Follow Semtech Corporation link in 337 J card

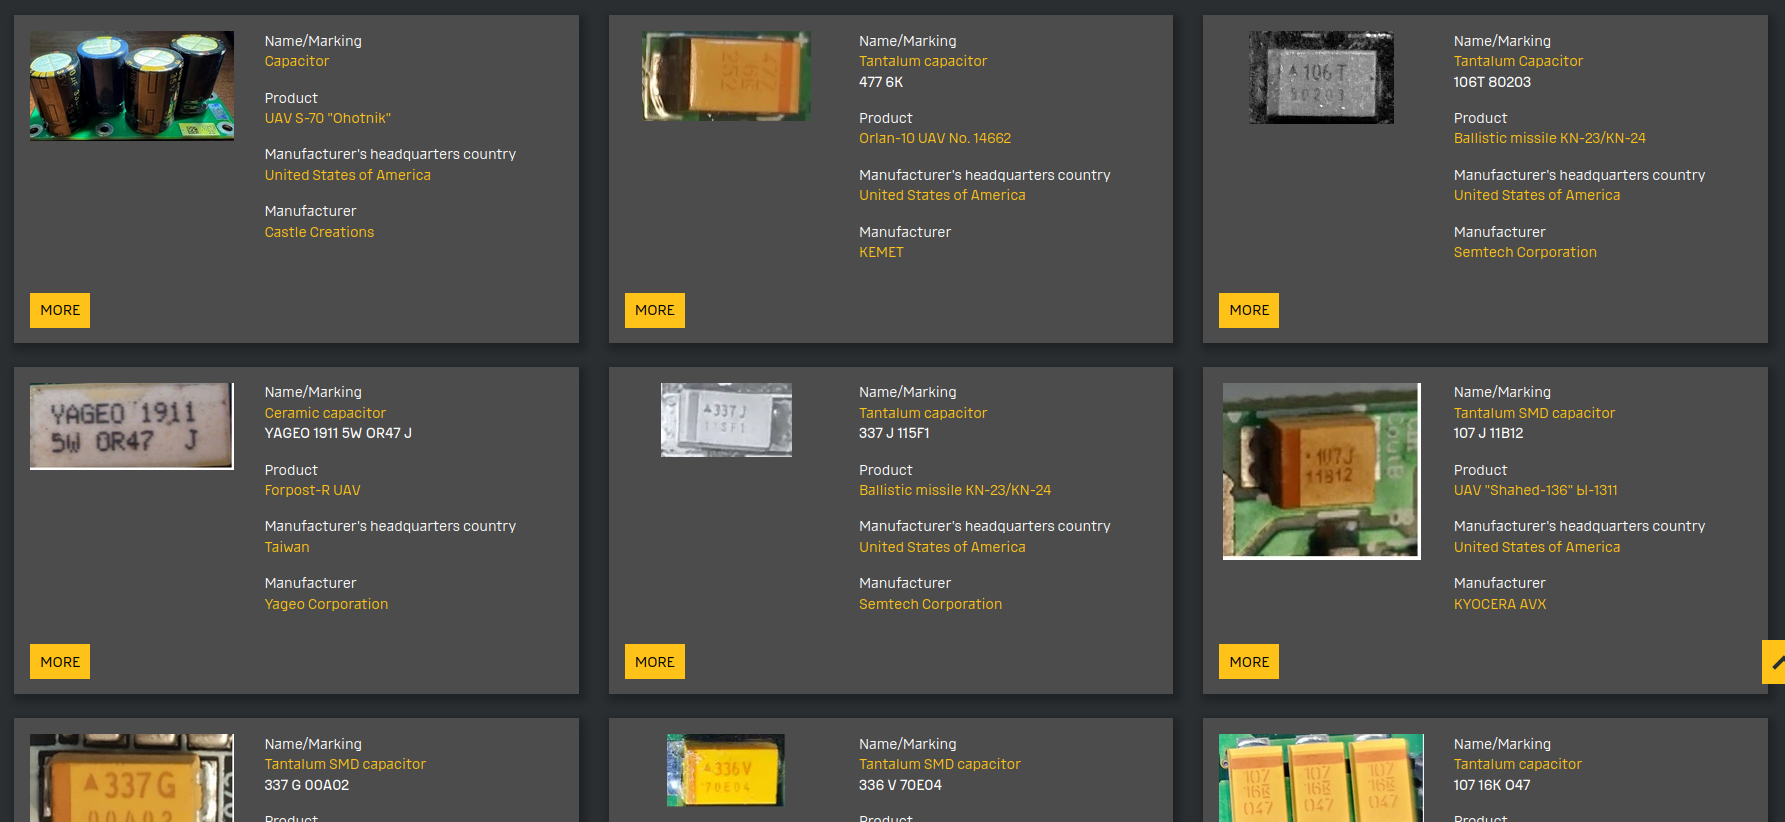[930, 604]
